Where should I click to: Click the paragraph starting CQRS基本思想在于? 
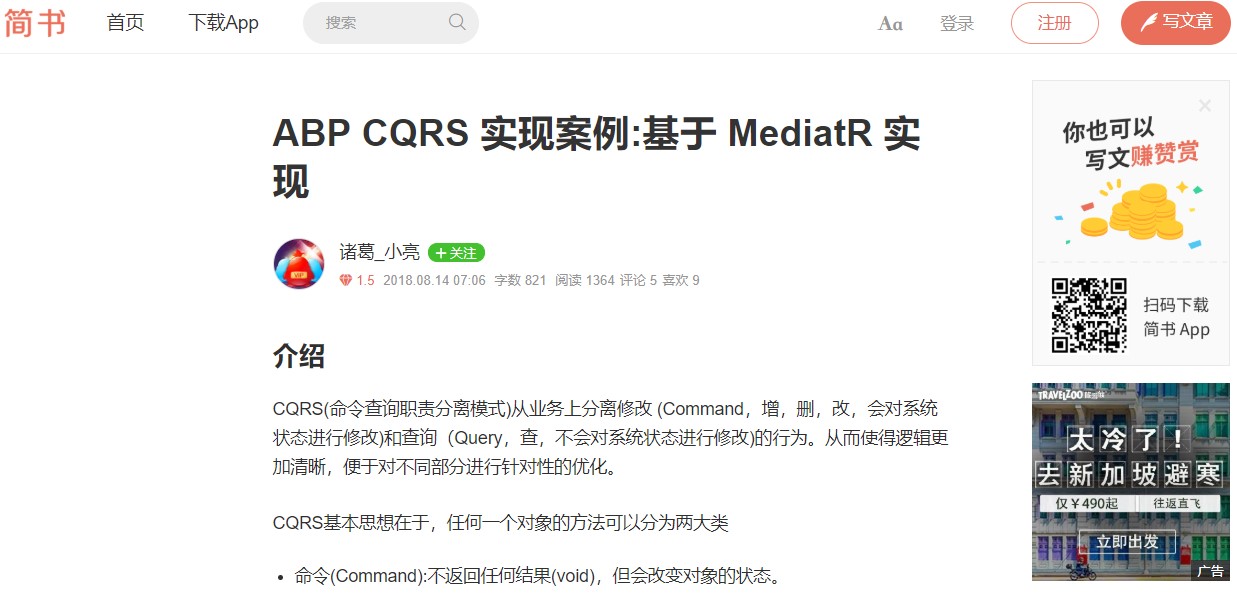tap(501, 523)
